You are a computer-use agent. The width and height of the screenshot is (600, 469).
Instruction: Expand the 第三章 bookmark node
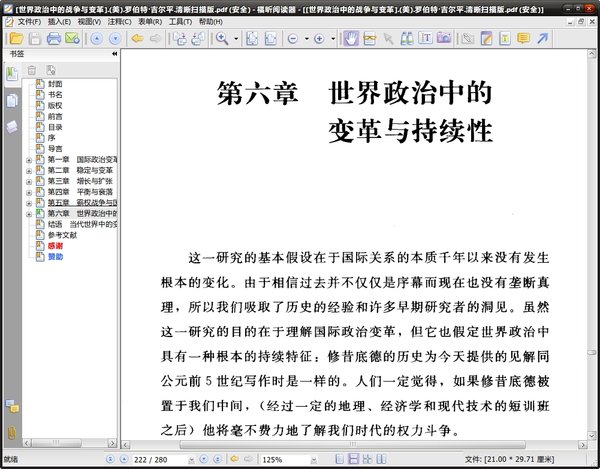tap(29, 182)
